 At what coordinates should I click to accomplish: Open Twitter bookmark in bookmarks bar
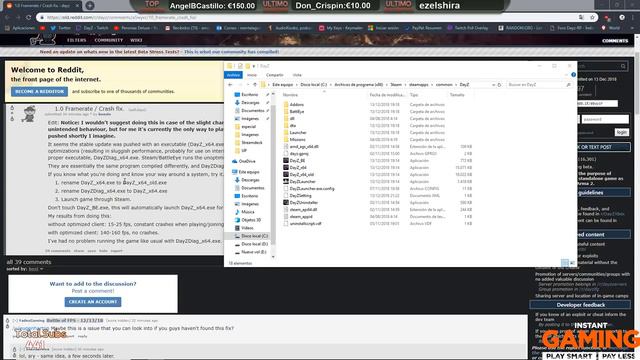60,28
